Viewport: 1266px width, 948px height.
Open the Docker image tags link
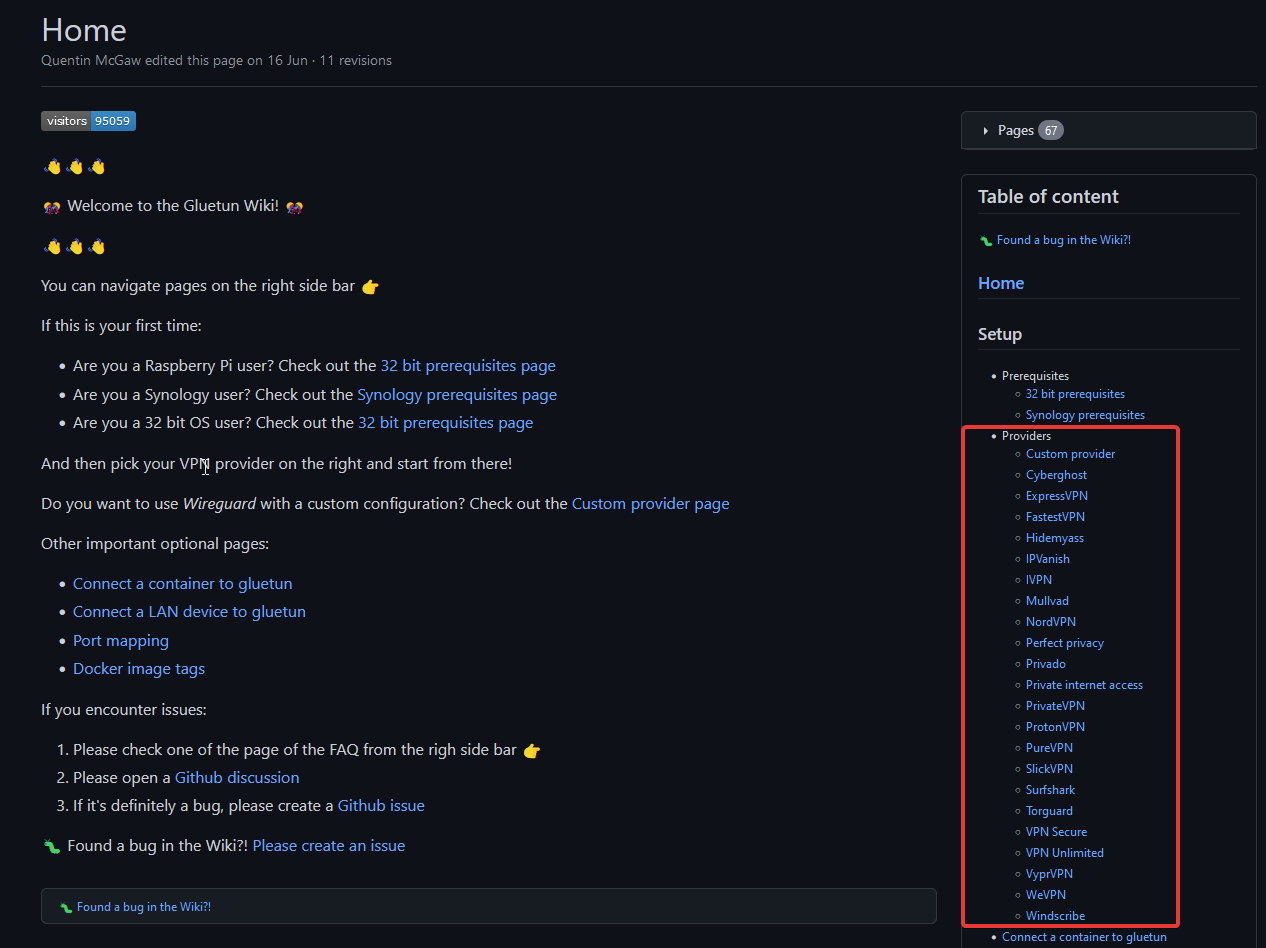[x=139, y=669]
